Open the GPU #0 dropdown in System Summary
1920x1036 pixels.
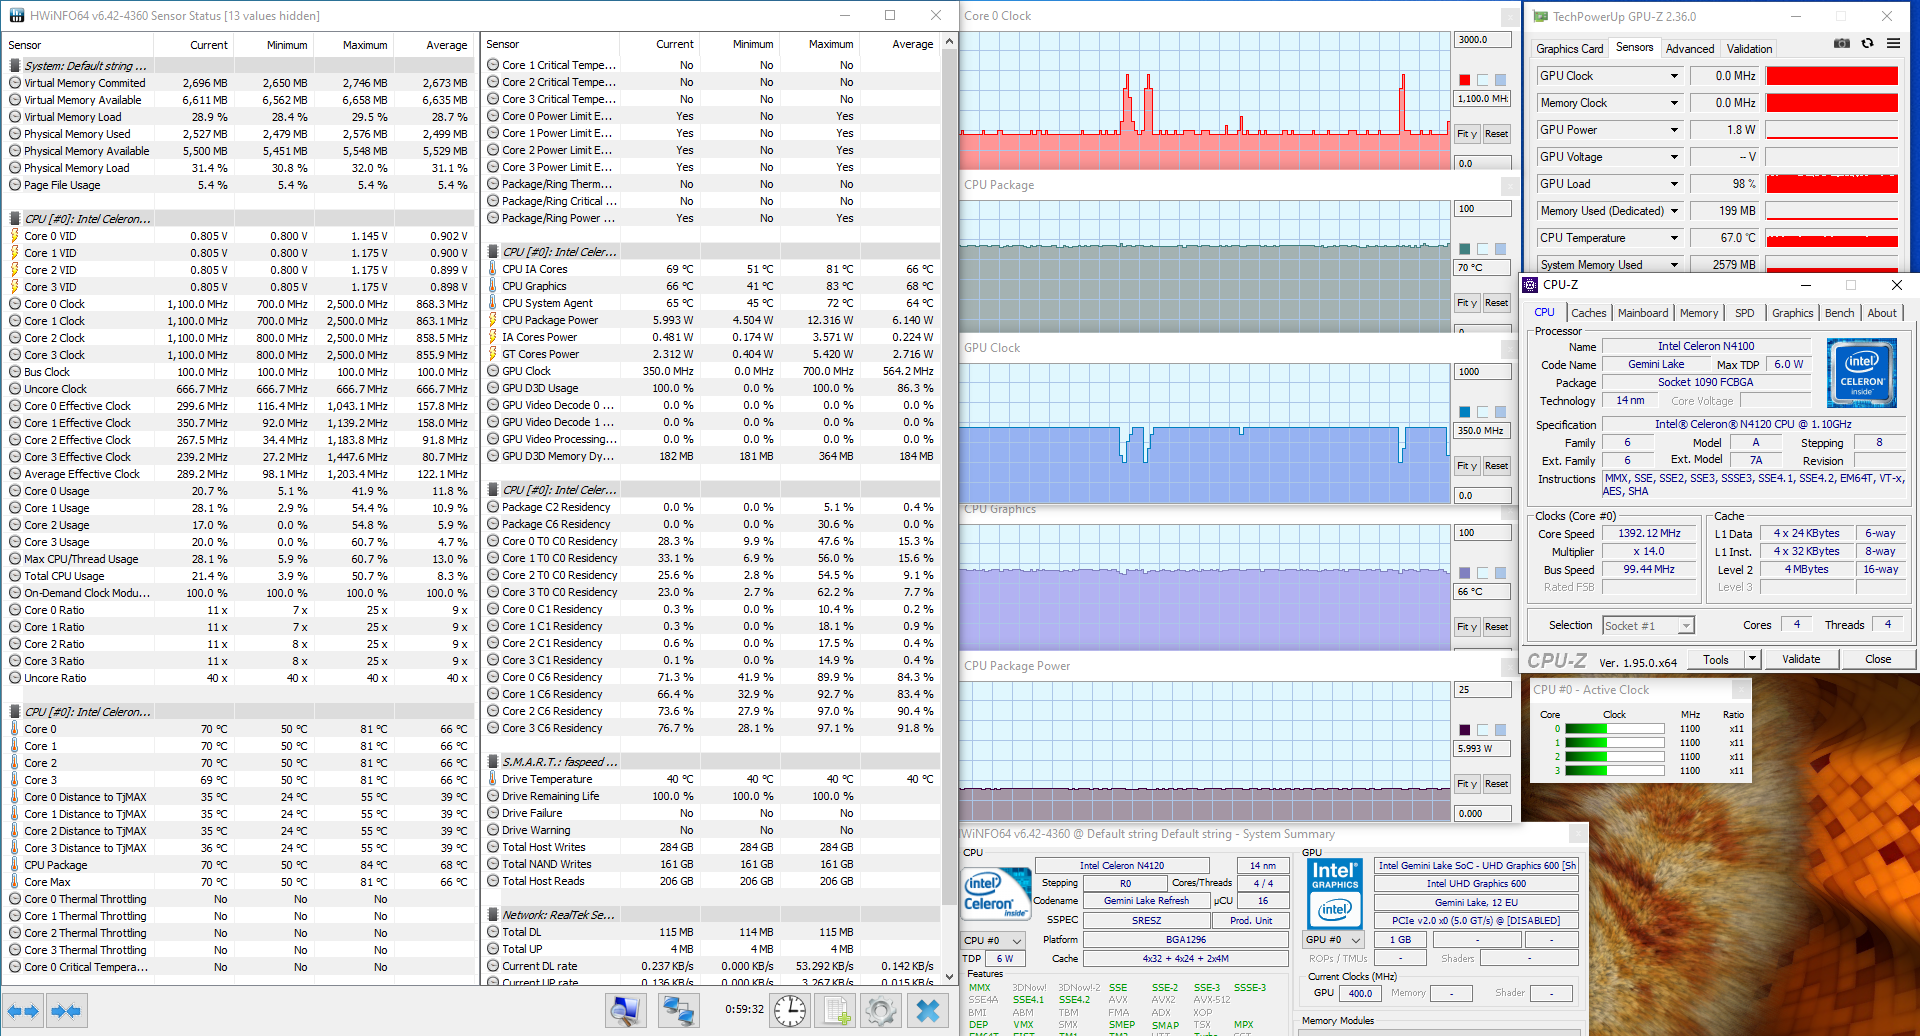(x=1334, y=940)
